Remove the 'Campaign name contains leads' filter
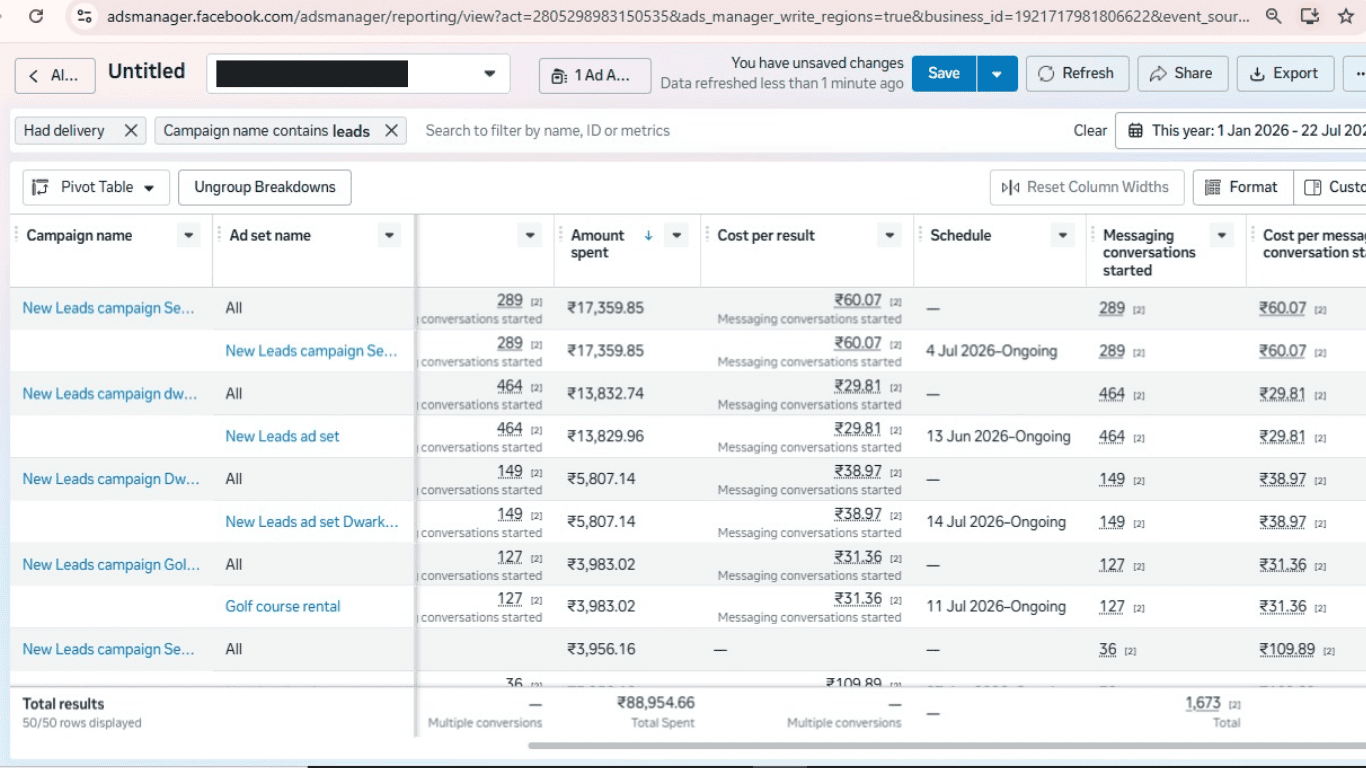Viewport: 1366px width, 768px height. 391,130
